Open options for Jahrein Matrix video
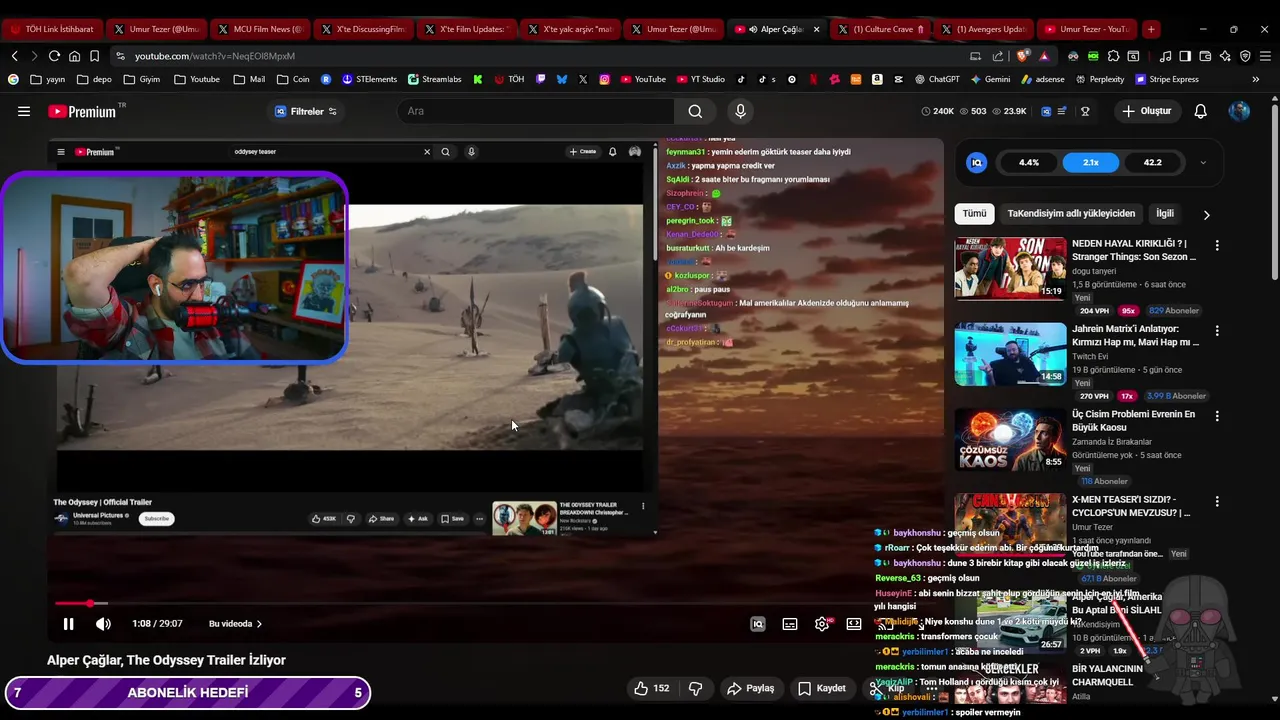 [1217, 330]
